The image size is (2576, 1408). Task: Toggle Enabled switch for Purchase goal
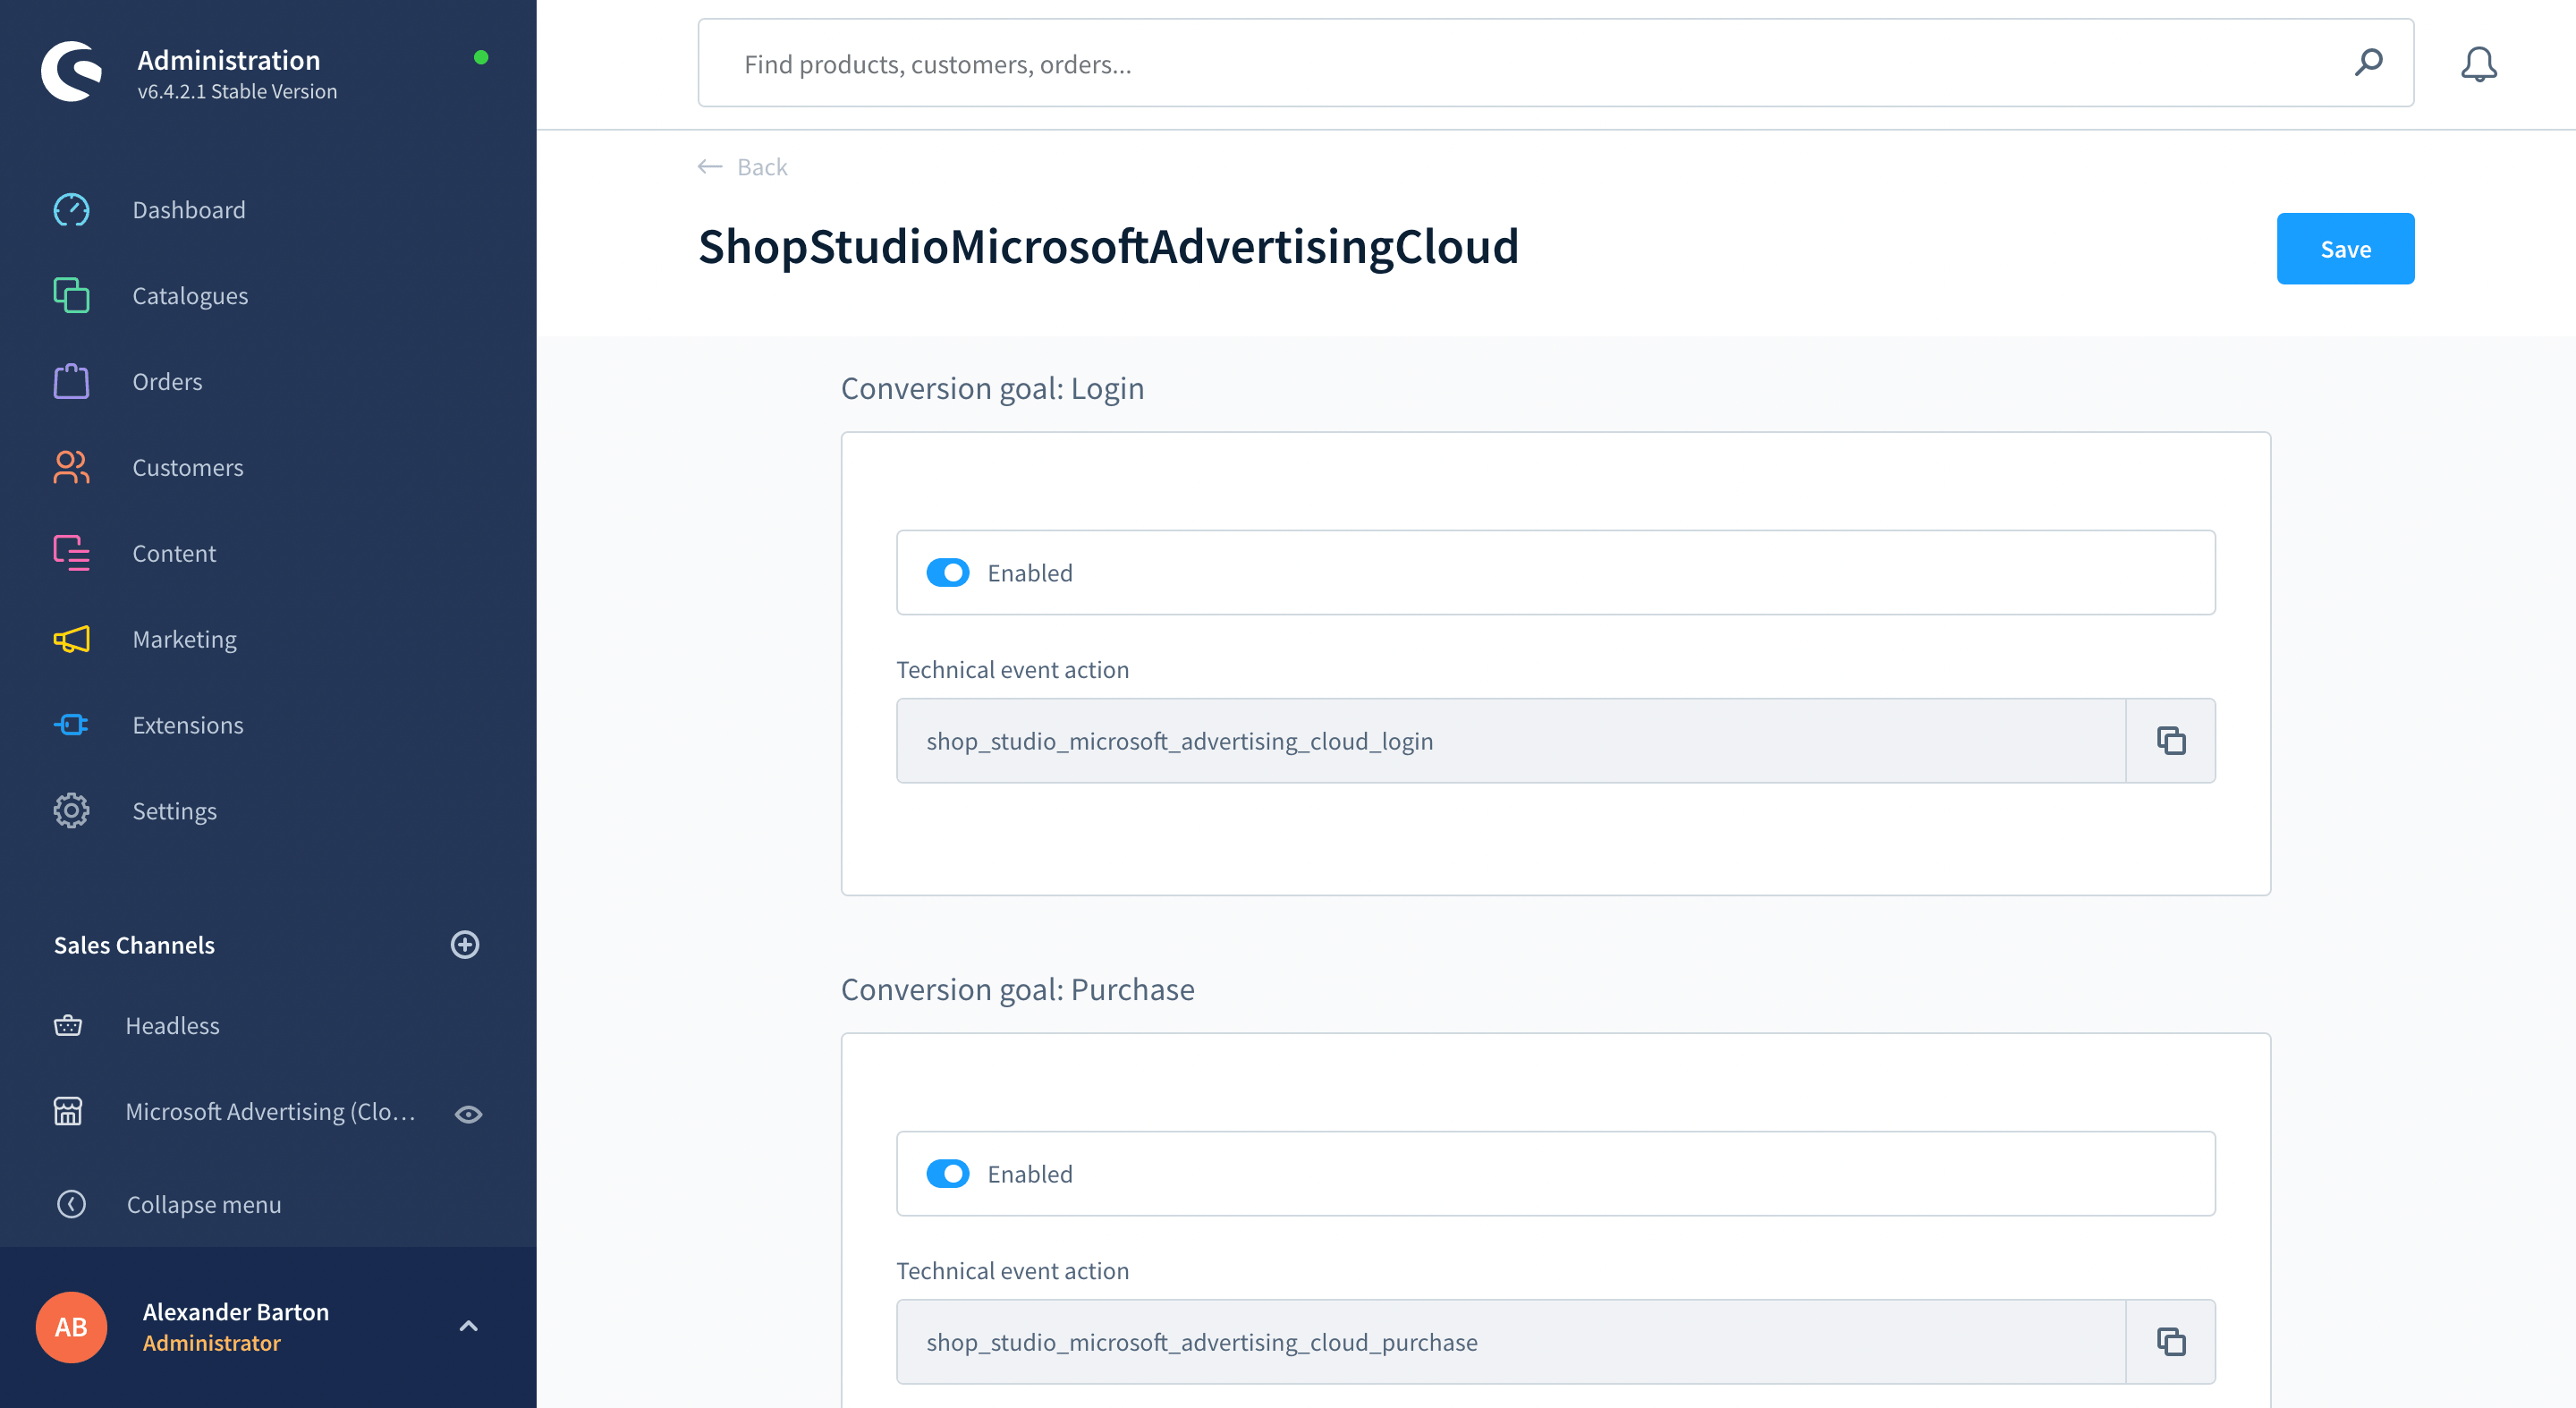tap(948, 1174)
